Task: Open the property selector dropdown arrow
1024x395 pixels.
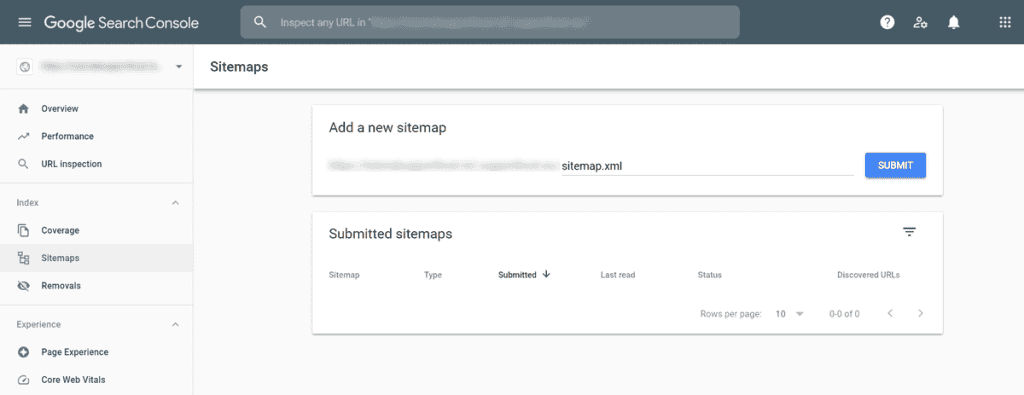Action: point(179,67)
